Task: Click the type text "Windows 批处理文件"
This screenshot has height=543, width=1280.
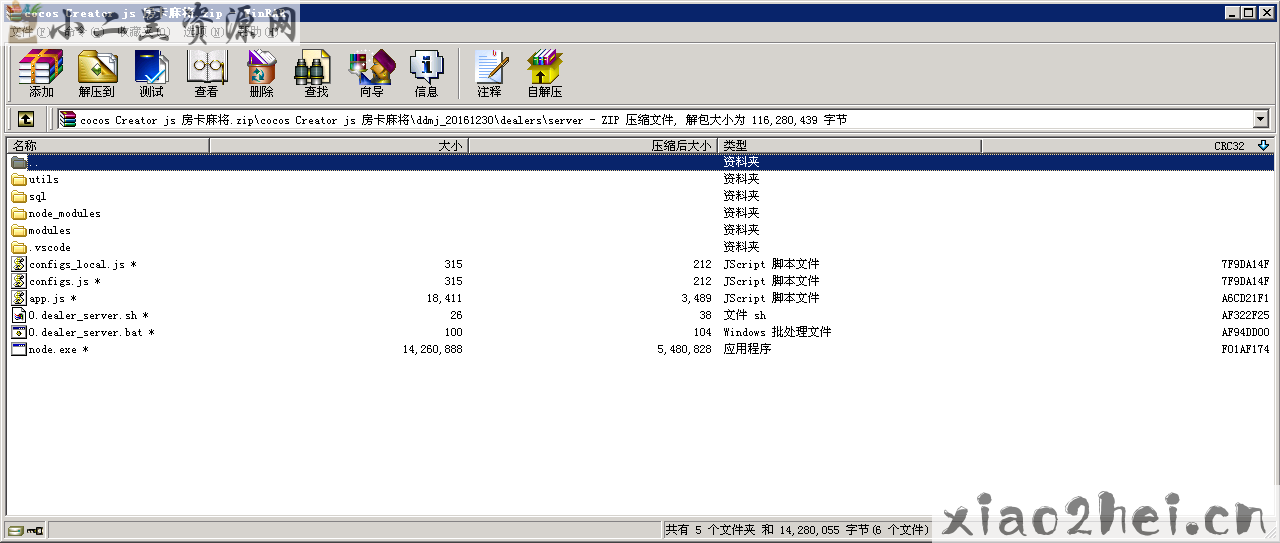Action: pyautogui.click(x=777, y=332)
